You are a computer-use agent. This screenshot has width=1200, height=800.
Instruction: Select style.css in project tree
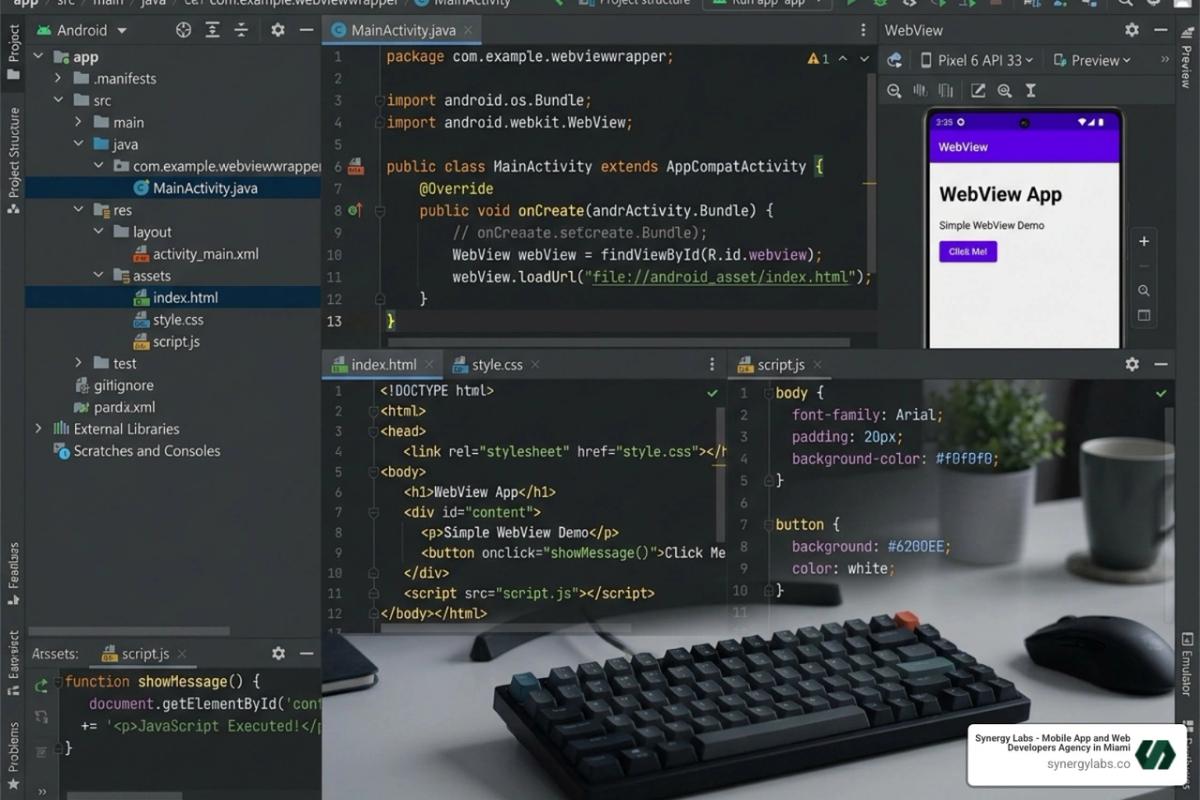click(178, 320)
